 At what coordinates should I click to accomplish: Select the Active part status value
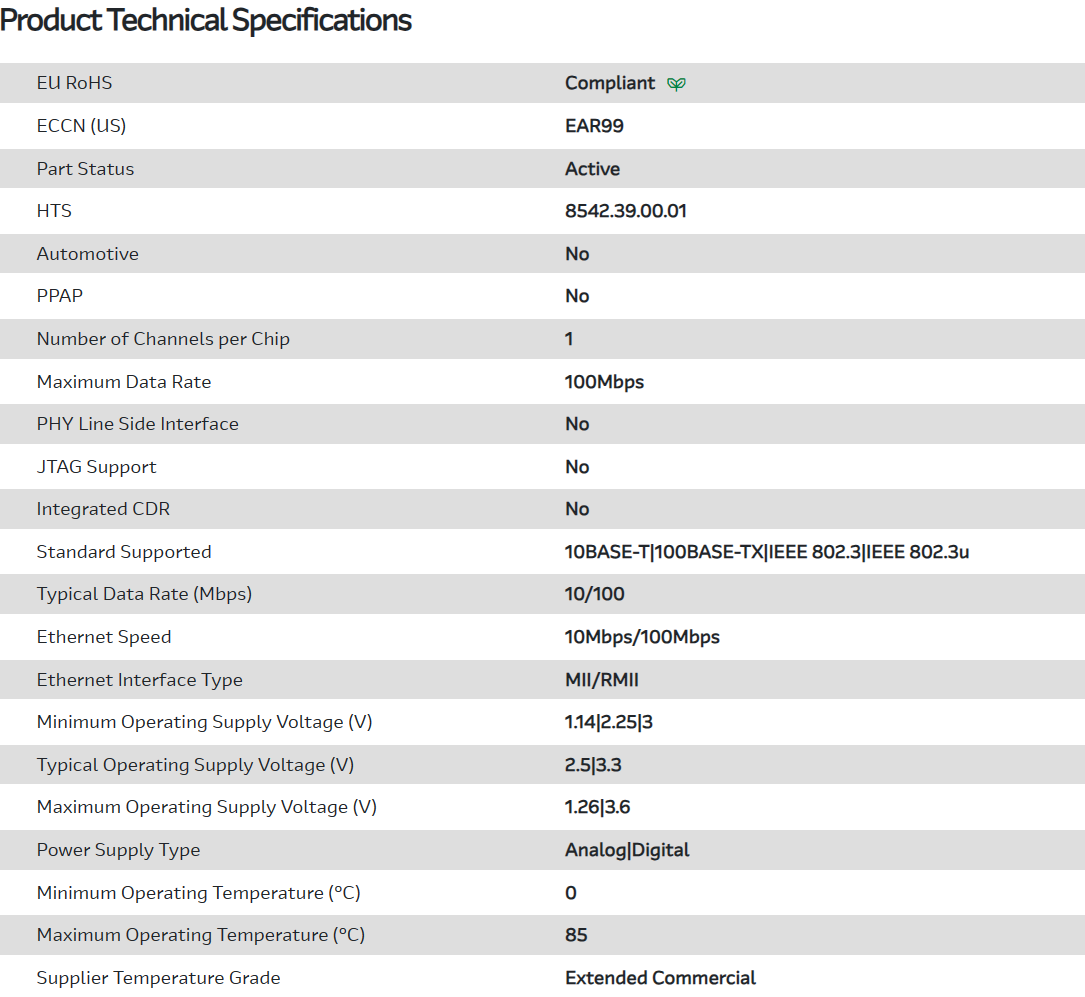[x=592, y=169]
